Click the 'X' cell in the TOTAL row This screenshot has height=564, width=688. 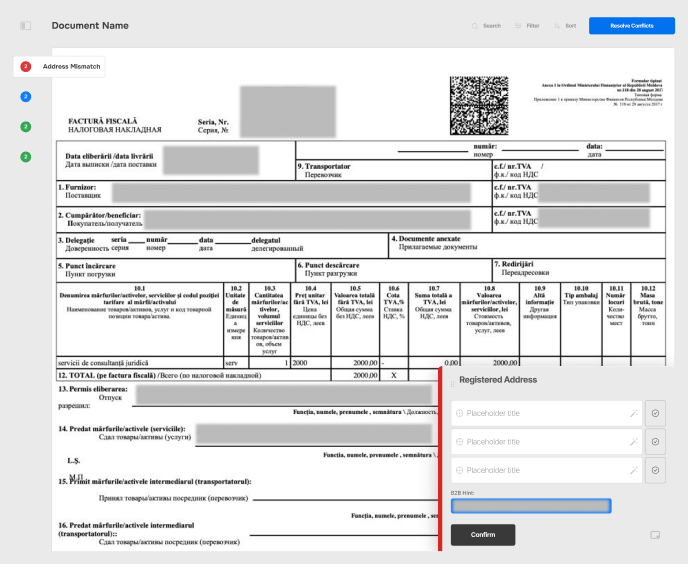click(x=394, y=375)
